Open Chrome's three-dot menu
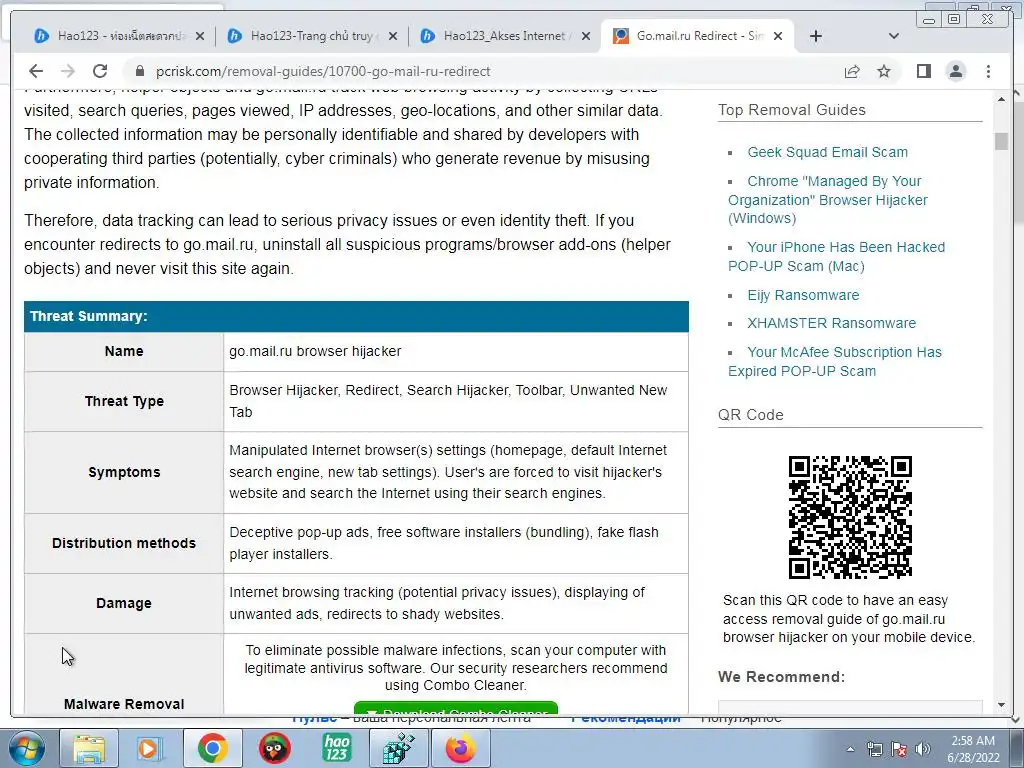The width and height of the screenshot is (1024, 768). point(988,71)
